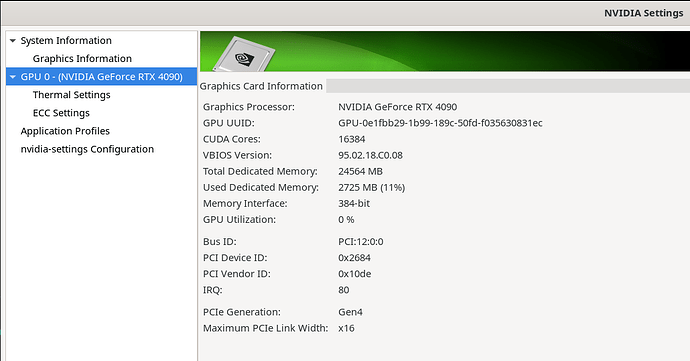690x361 pixels.
Task: Click the Graphics Processor value NVIDIA GeForce RTX 4090
Action: (x=397, y=107)
